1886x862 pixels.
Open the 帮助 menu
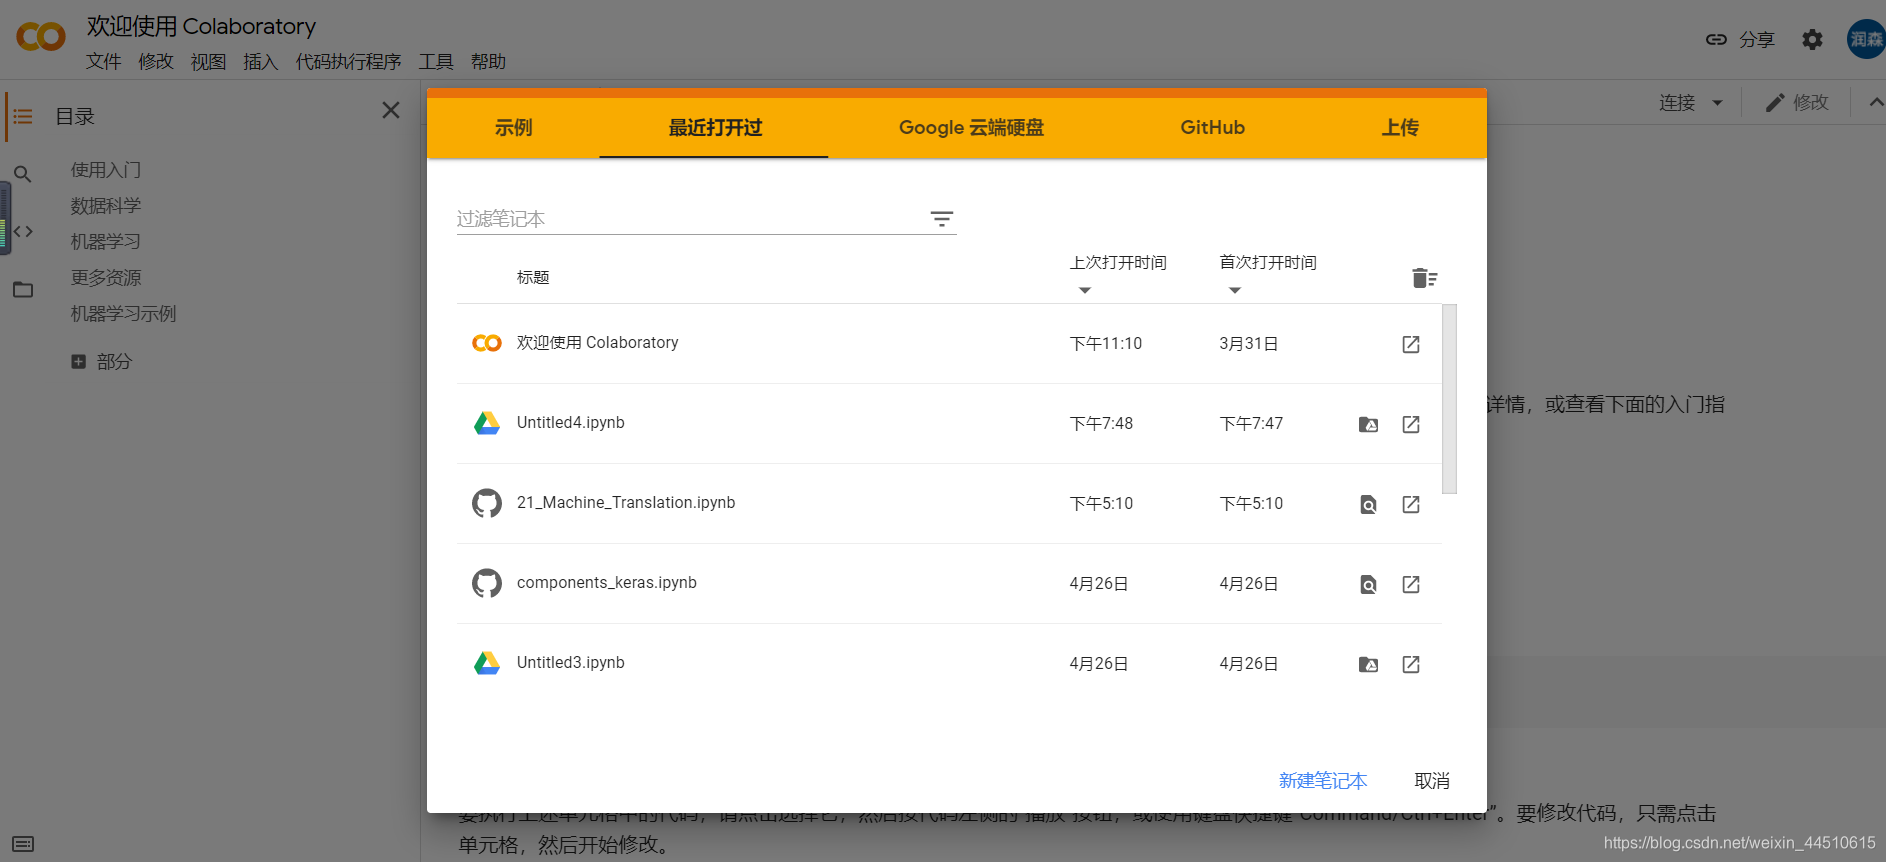click(x=488, y=62)
